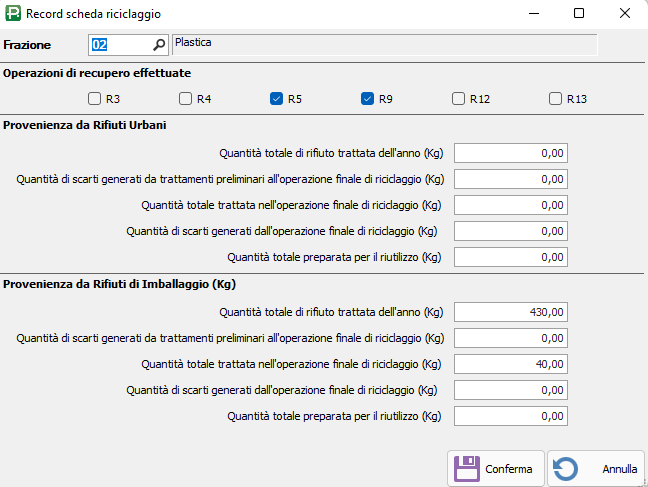The image size is (648, 487).
Task: Edit Imballaggio final recycling quantity field 40,00
Action: pos(513,363)
